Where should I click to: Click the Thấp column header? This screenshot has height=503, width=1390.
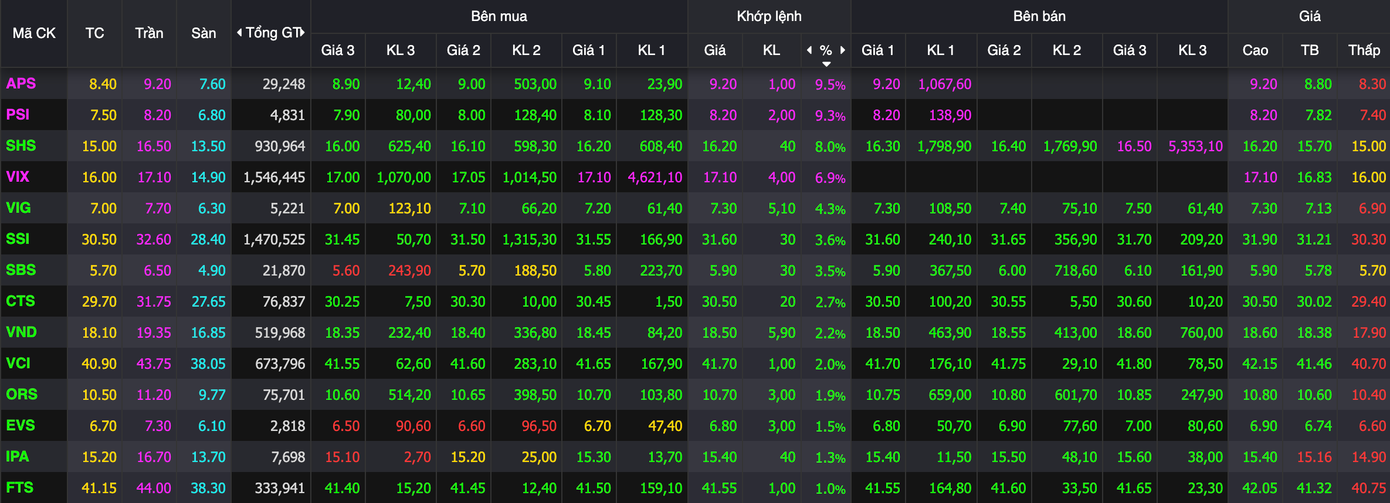pos(1364,50)
